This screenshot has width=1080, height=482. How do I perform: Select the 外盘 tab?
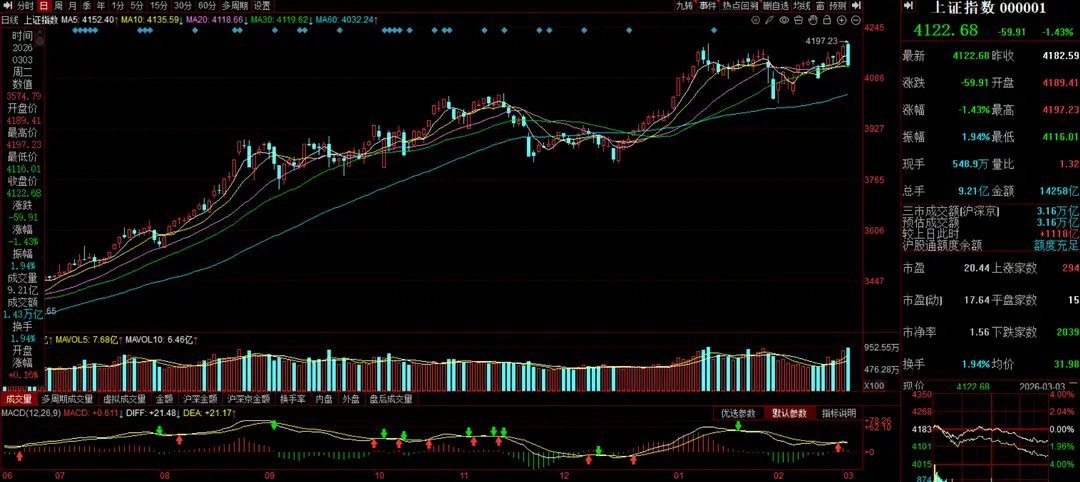tap(351, 399)
